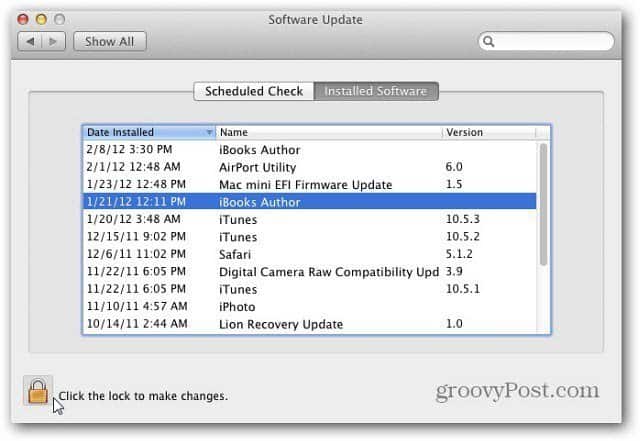Viewport: 640px width, 441px height.
Task: Minimize the window with the yellow button
Action: (41, 19)
